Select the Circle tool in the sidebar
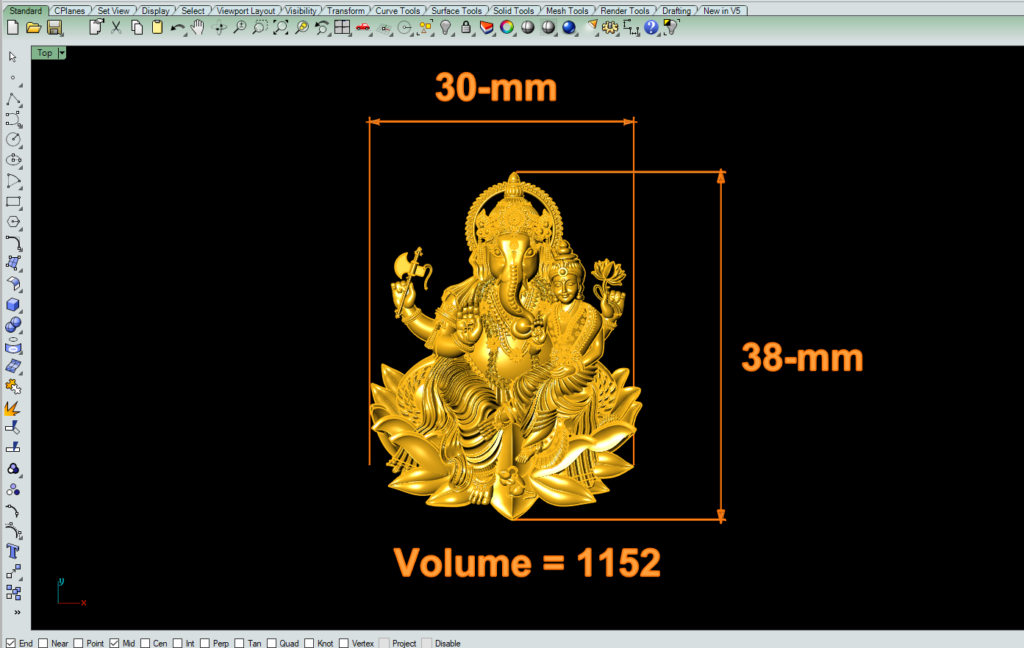Image resolution: width=1024 pixels, height=648 pixels. (x=13, y=140)
